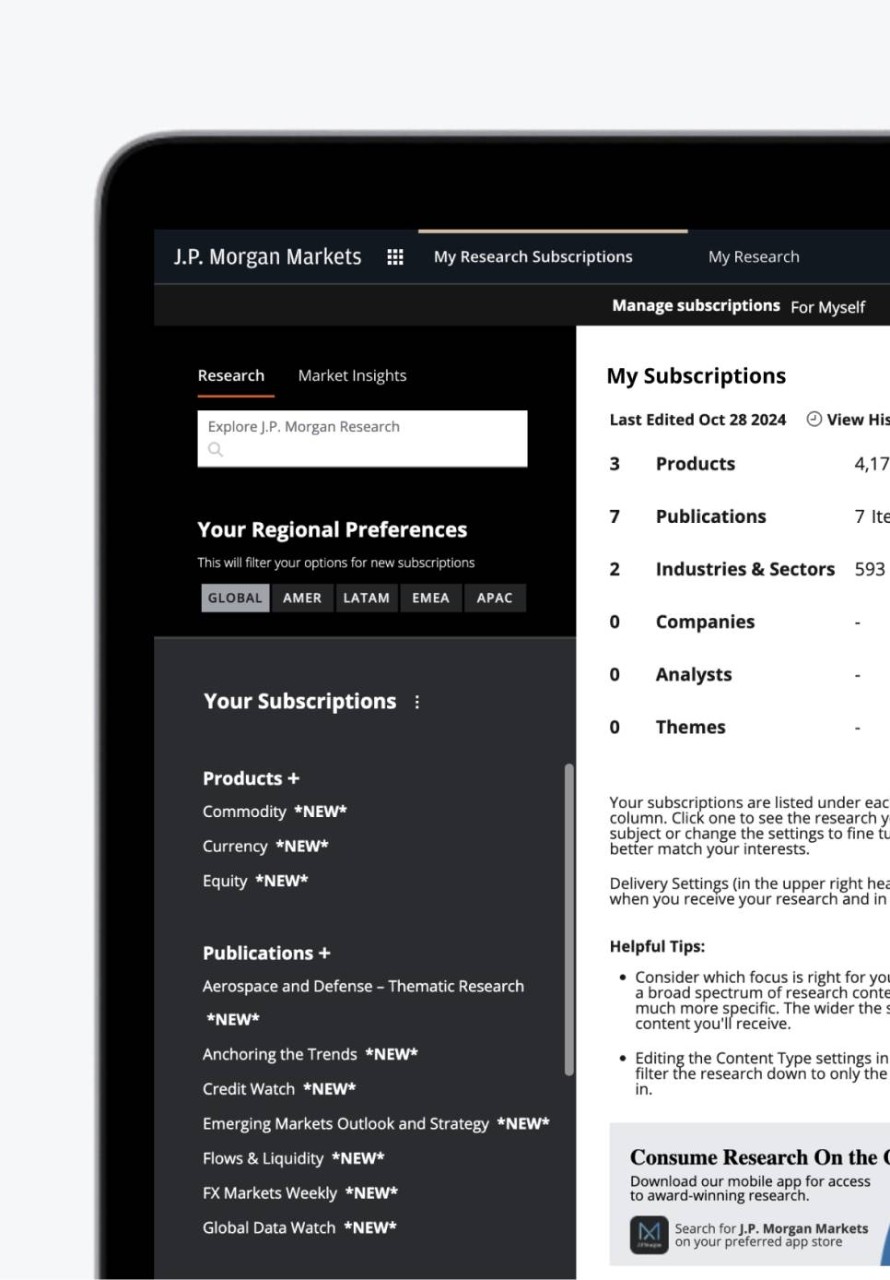Open the My Research tab

coord(753,257)
